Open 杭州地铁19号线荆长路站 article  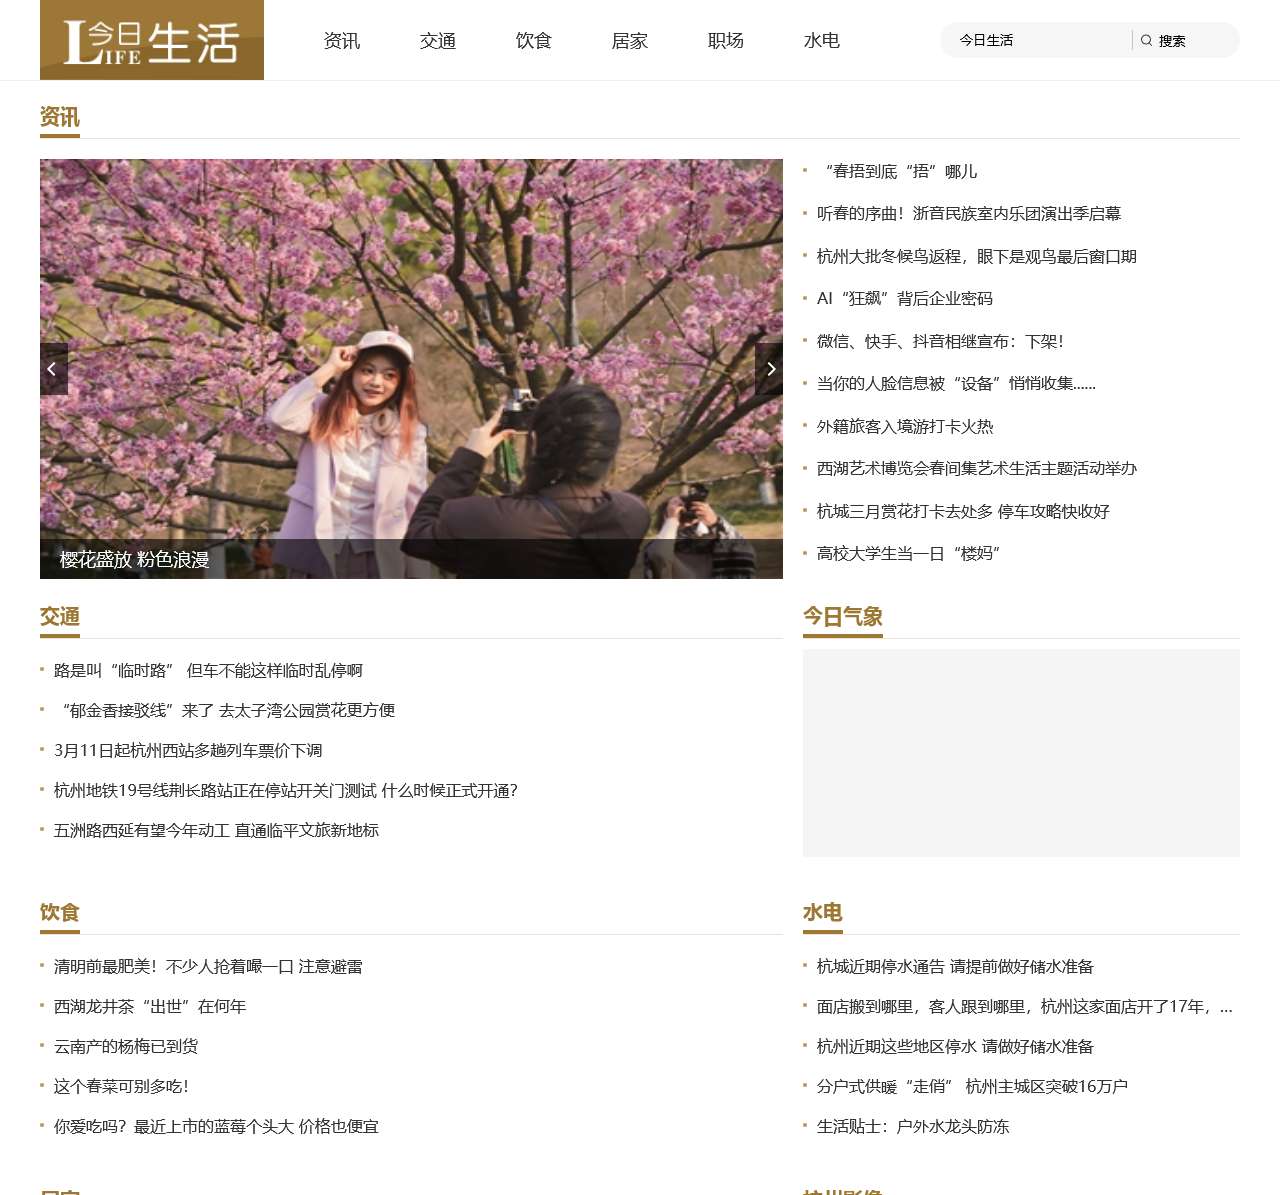[286, 791]
